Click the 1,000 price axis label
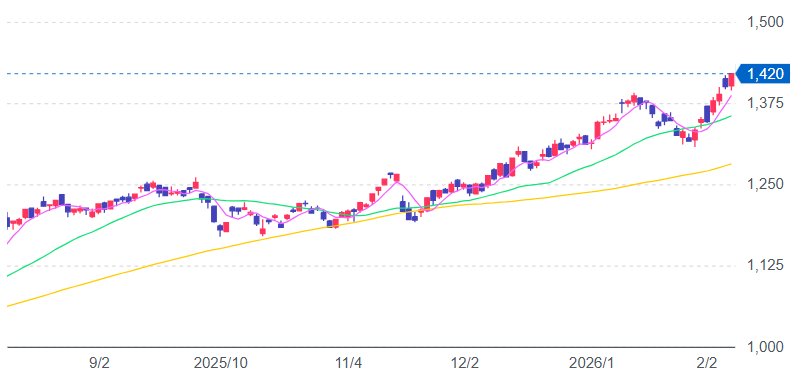 click(x=765, y=347)
